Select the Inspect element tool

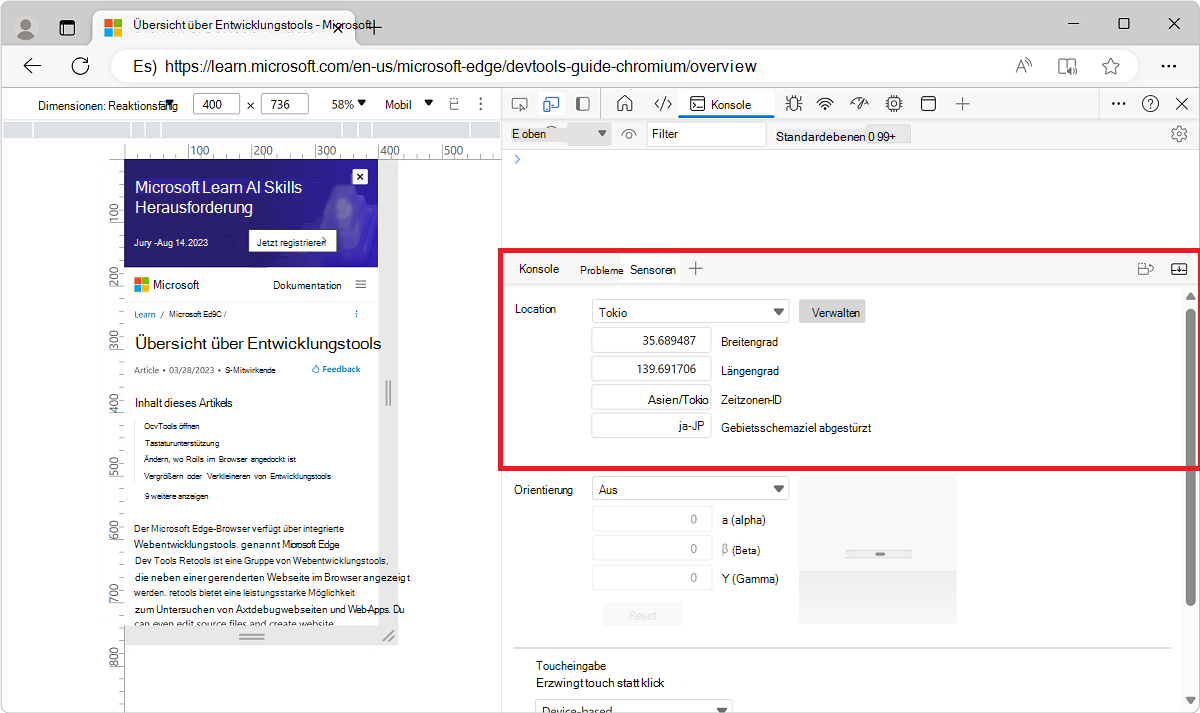[x=519, y=103]
